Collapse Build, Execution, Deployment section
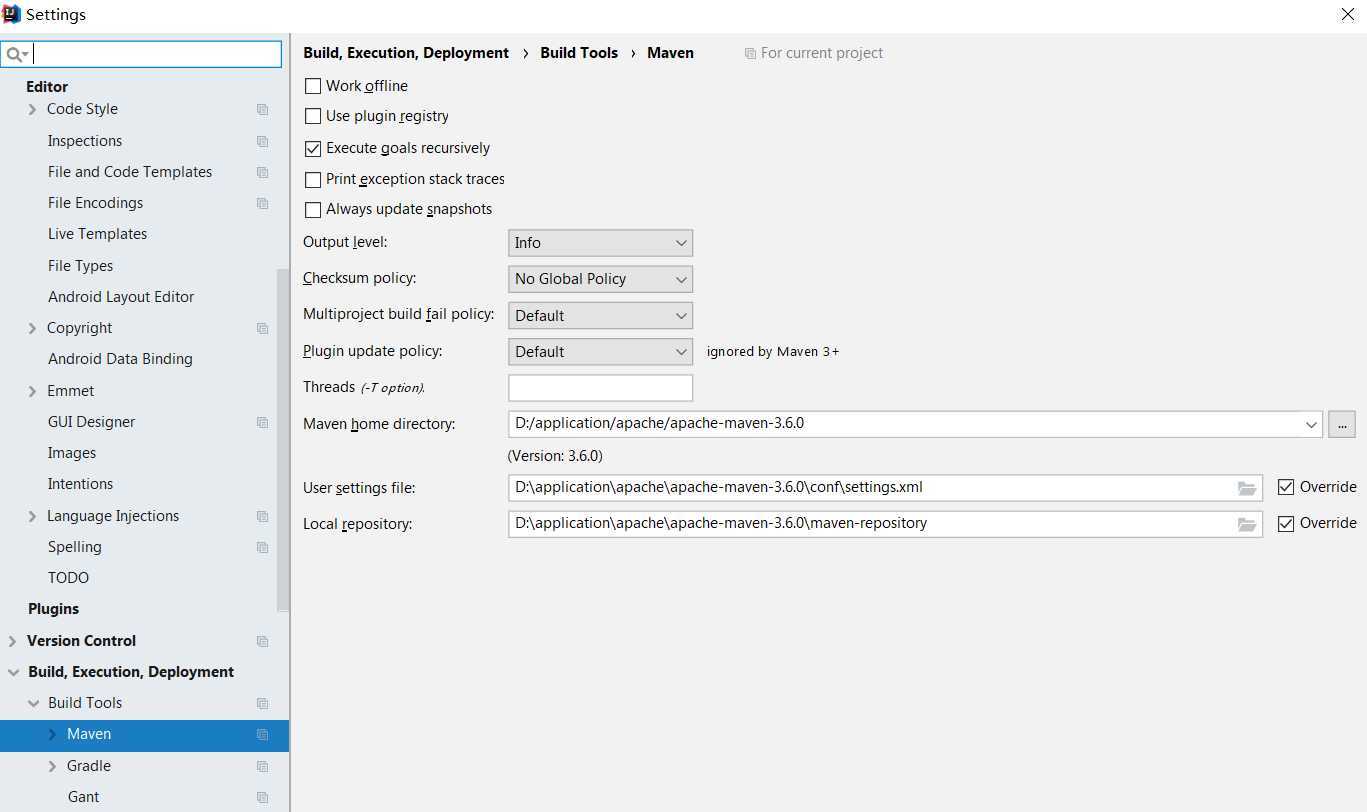The height and width of the screenshot is (812, 1367). pos(13,672)
